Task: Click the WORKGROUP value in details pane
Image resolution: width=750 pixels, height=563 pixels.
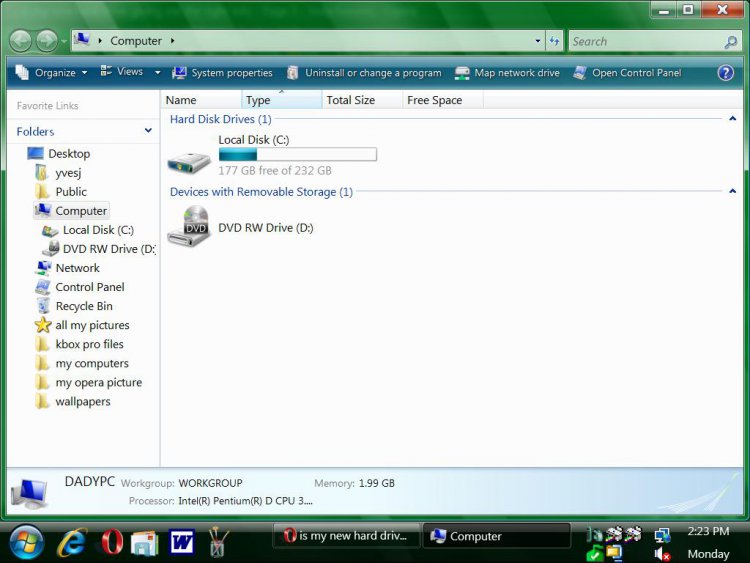Action: 210,483
